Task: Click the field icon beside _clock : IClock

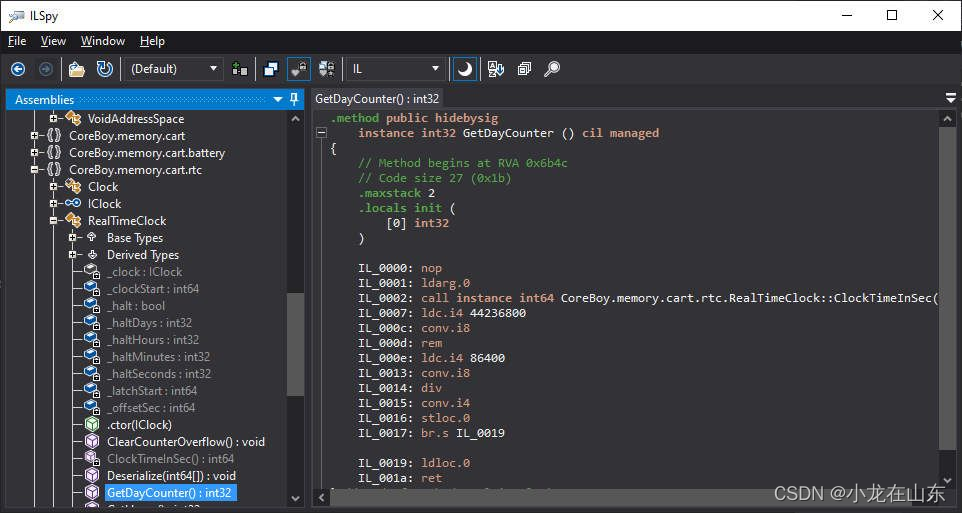Action: point(91,271)
